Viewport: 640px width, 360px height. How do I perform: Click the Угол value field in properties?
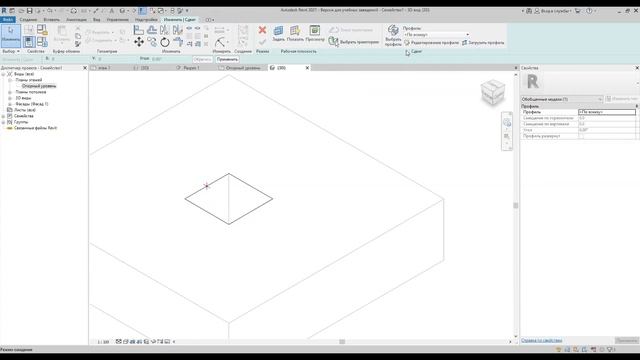[x=607, y=130]
